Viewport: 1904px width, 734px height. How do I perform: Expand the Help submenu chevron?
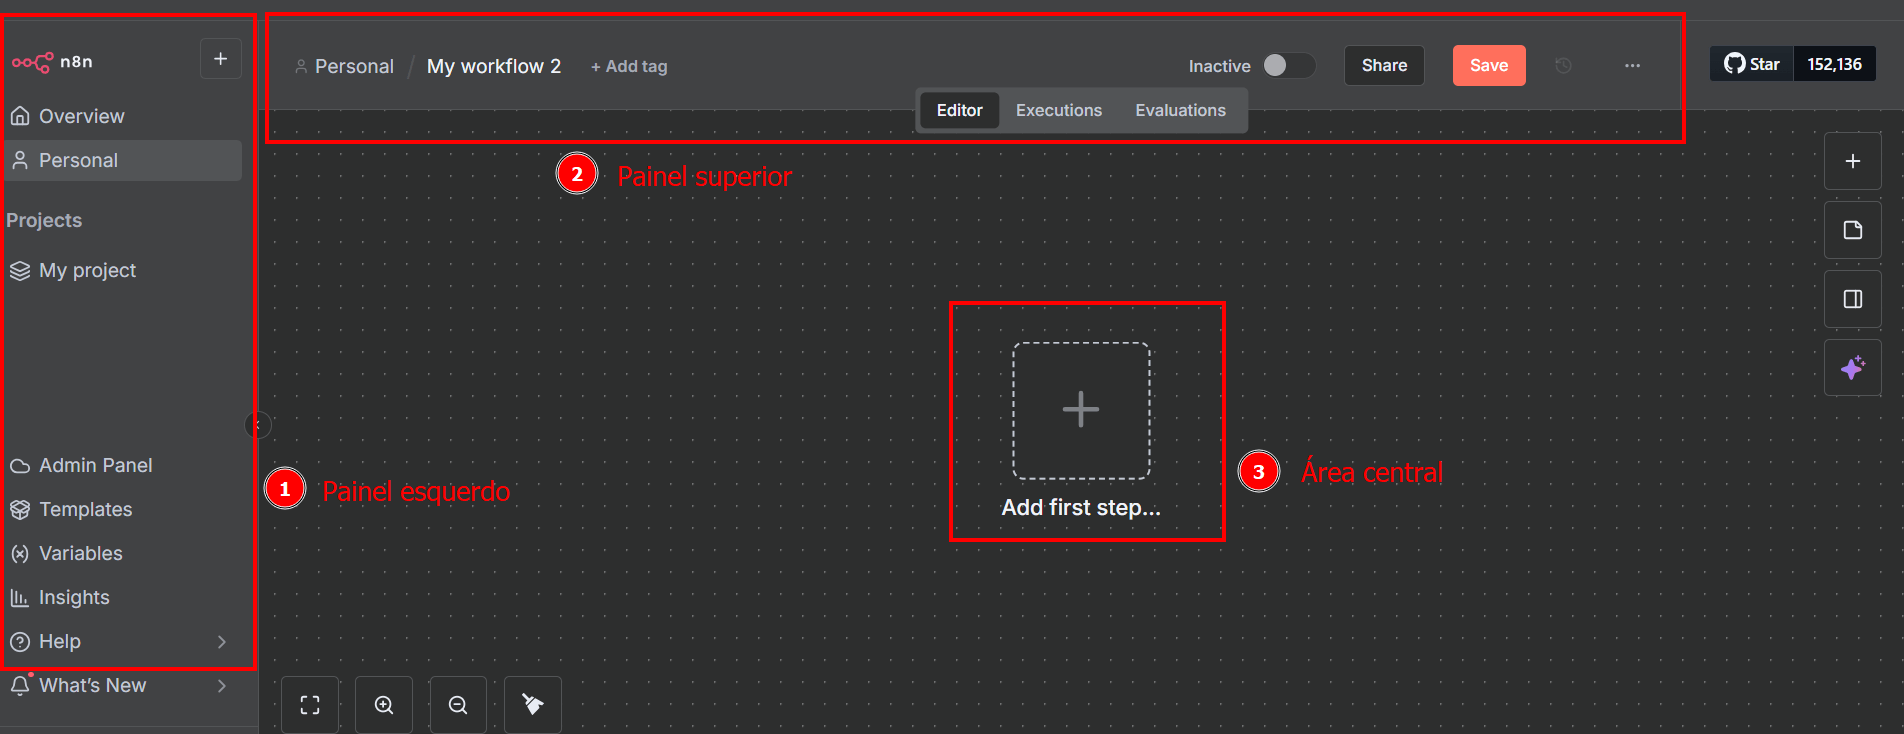pos(222,641)
